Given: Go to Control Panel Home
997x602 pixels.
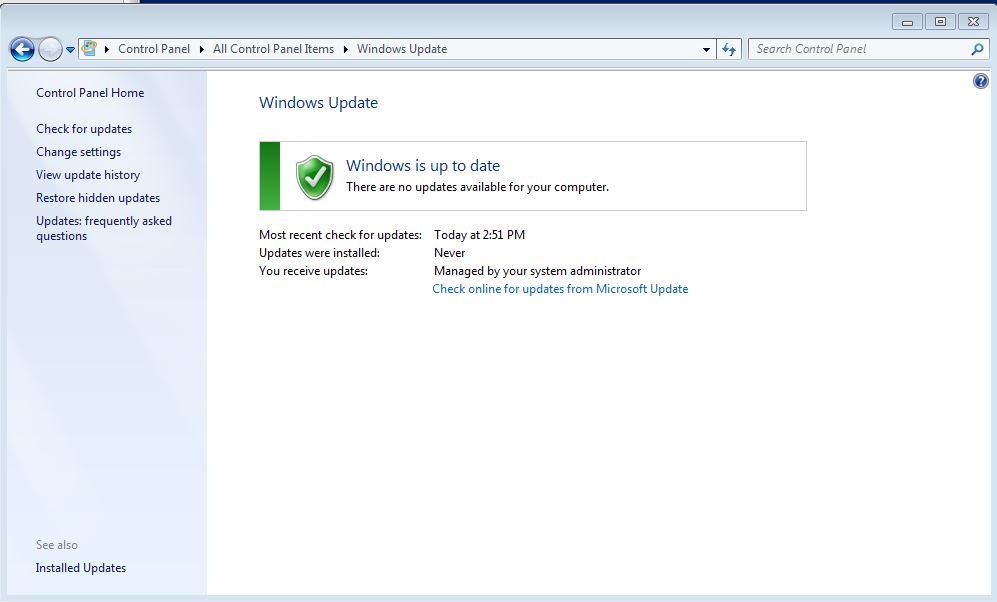Looking at the screenshot, I should click(90, 93).
